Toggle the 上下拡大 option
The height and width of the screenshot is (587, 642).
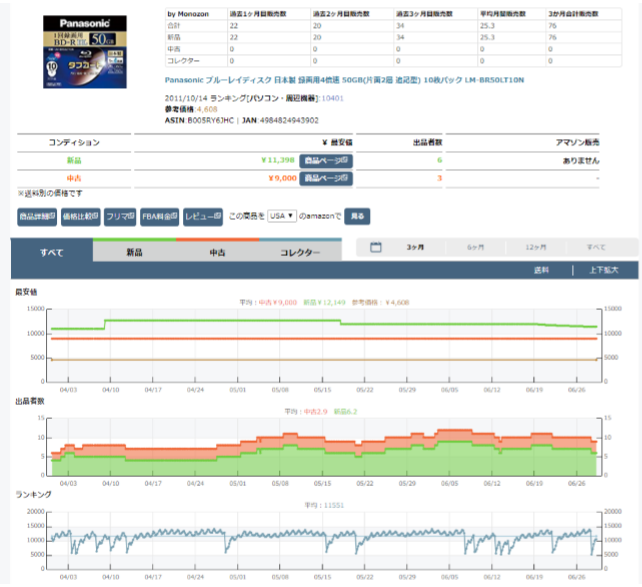click(x=604, y=270)
